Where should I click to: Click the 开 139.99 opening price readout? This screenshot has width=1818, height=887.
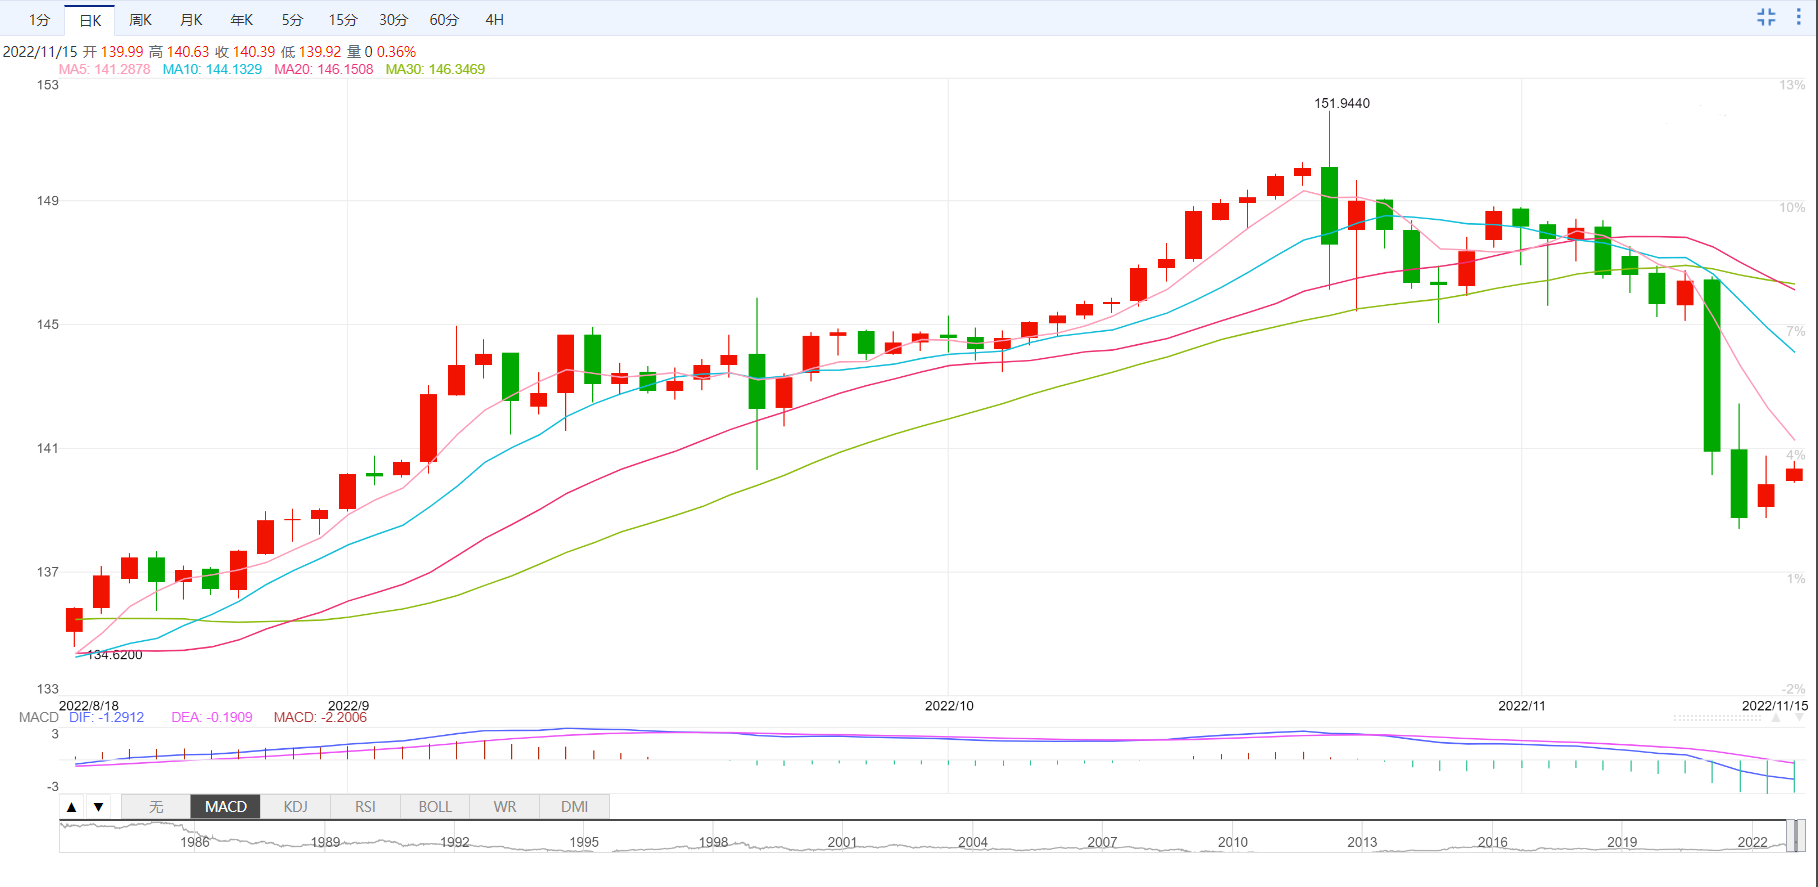113,52
